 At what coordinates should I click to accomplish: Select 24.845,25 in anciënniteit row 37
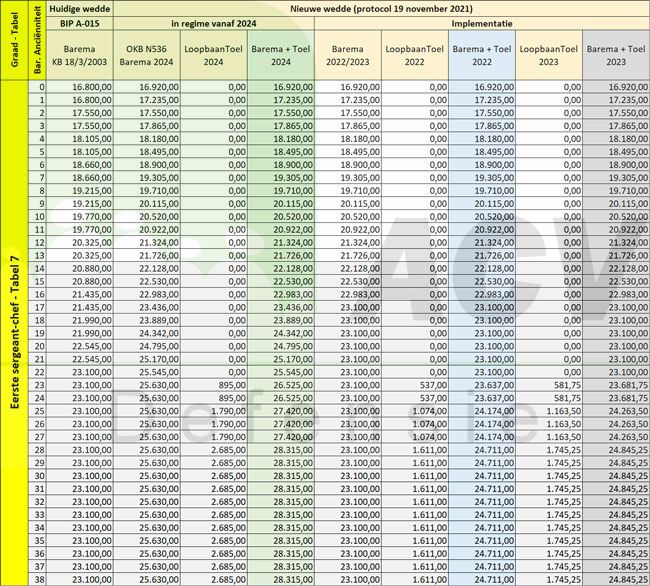pyautogui.click(x=616, y=567)
